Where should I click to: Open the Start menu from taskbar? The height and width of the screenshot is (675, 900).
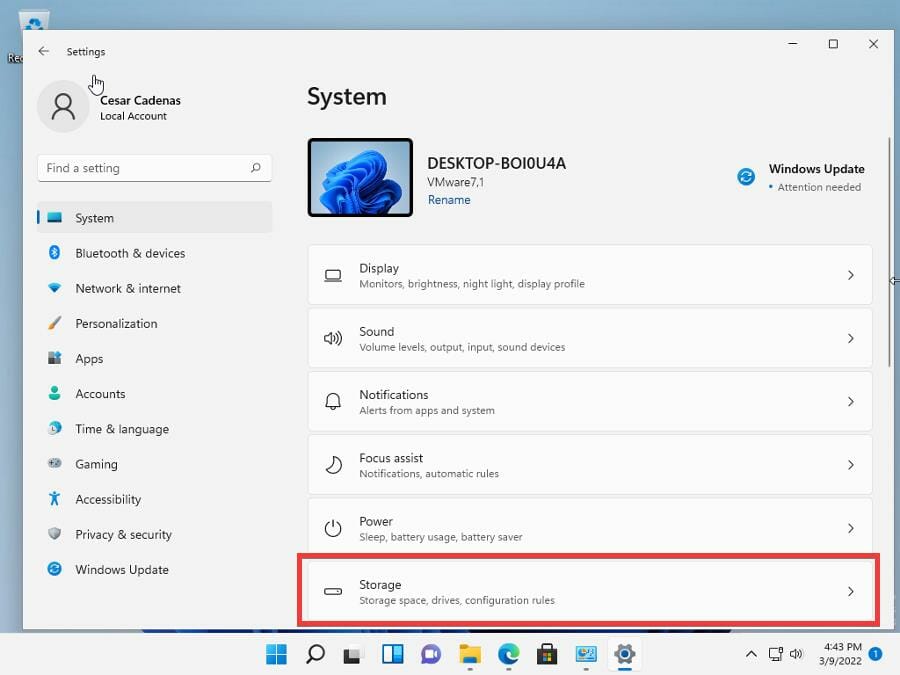[x=277, y=654]
